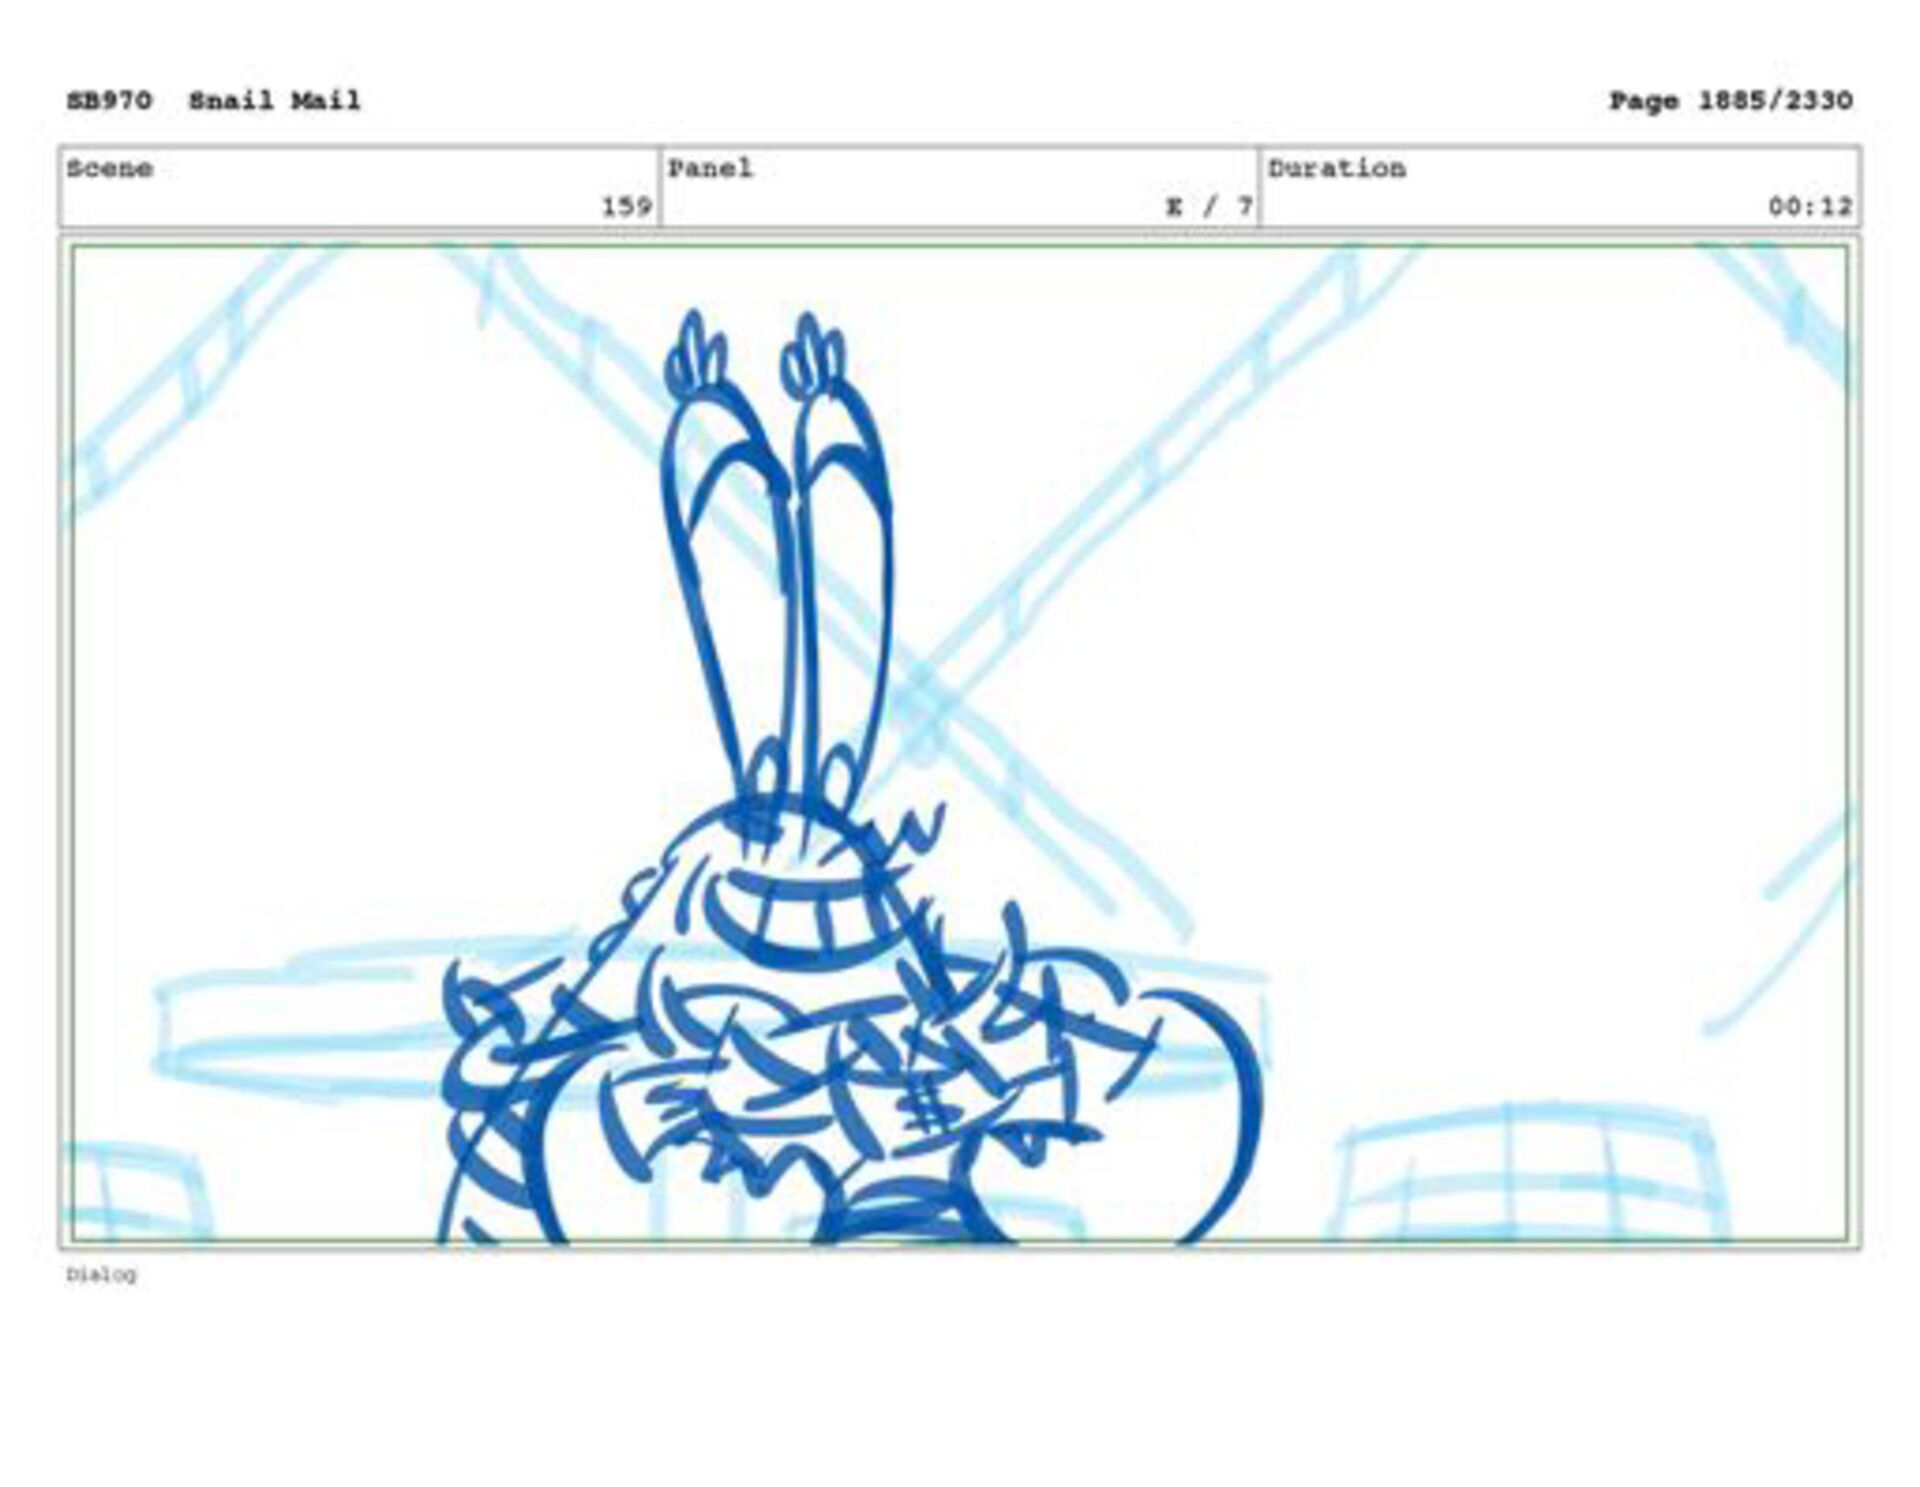Click the 'Panel' header label
1920x1487 pixels.
[709, 168]
